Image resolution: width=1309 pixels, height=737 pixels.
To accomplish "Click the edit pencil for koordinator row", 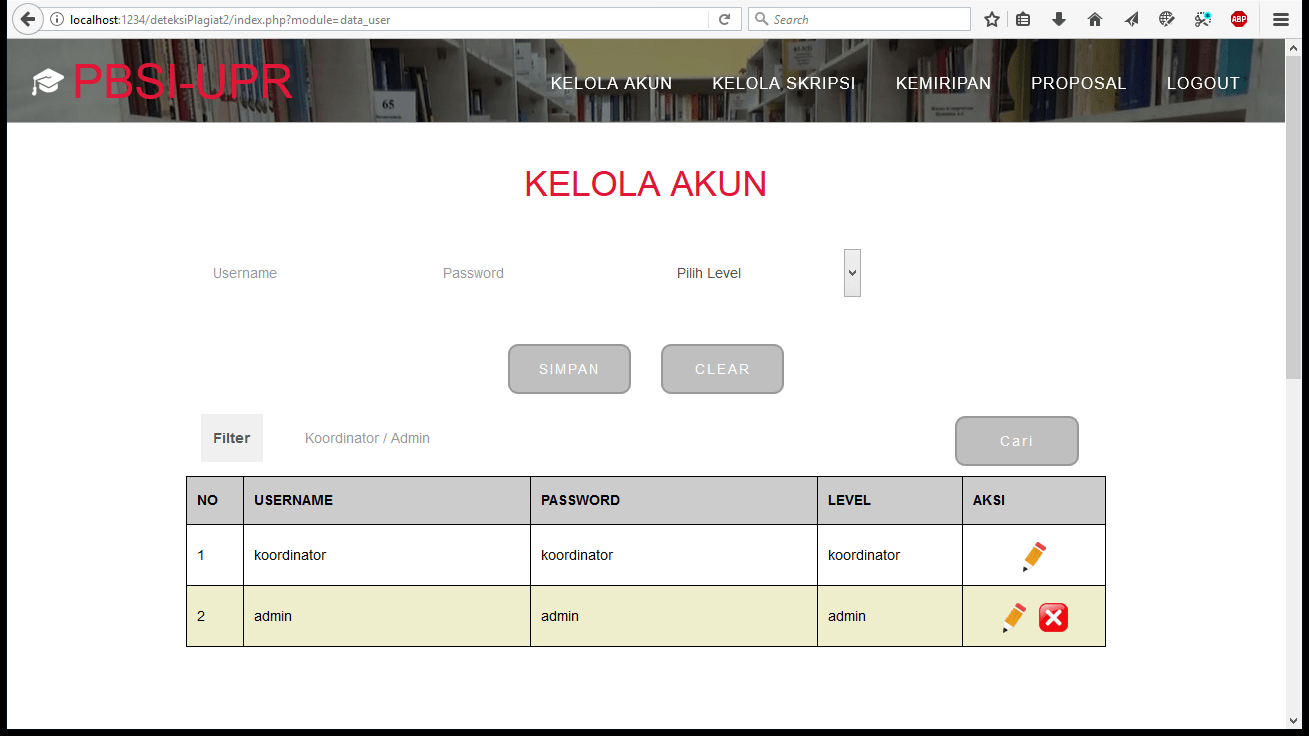I will pos(1034,556).
